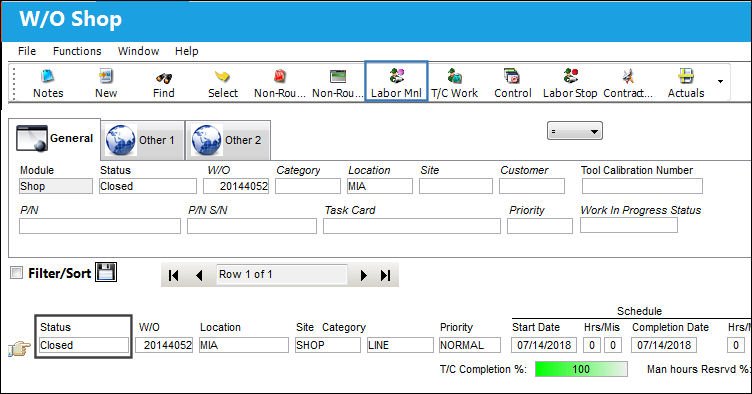Open the Labor Mnl tool
Viewport: 752px width, 394px height.
396,81
